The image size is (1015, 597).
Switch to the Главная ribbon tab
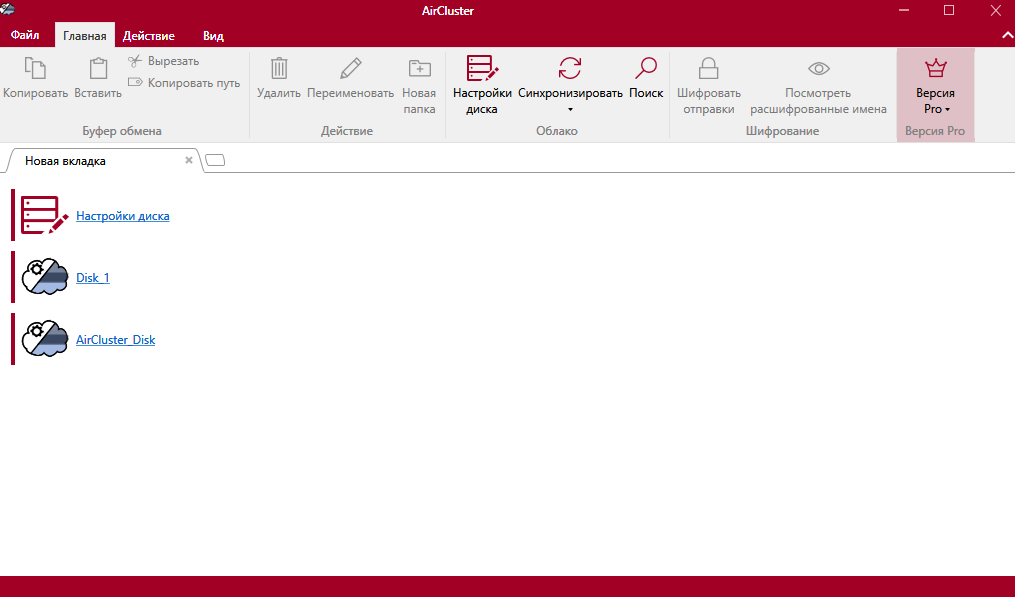tap(85, 36)
